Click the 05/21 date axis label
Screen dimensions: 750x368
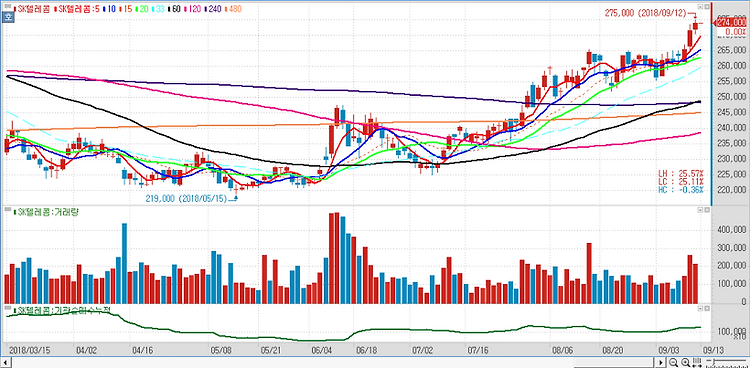271,350
